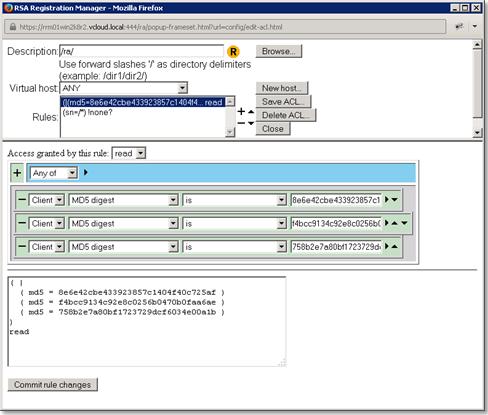Open the MD5 digest dropdown in the 8e6e42cbe row

tap(123, 200)
